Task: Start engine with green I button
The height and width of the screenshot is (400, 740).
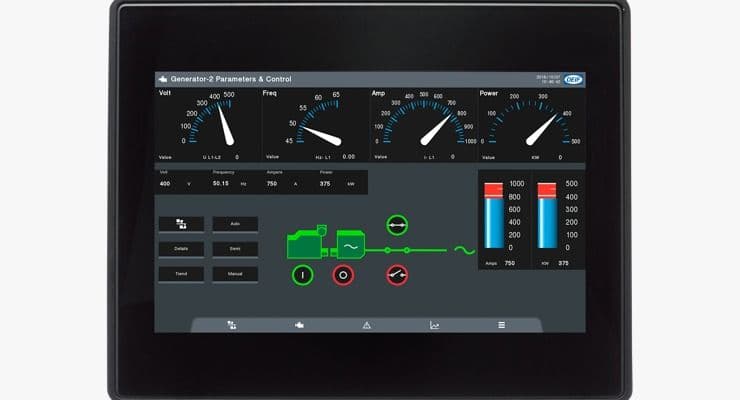Action: click(302, 275)
